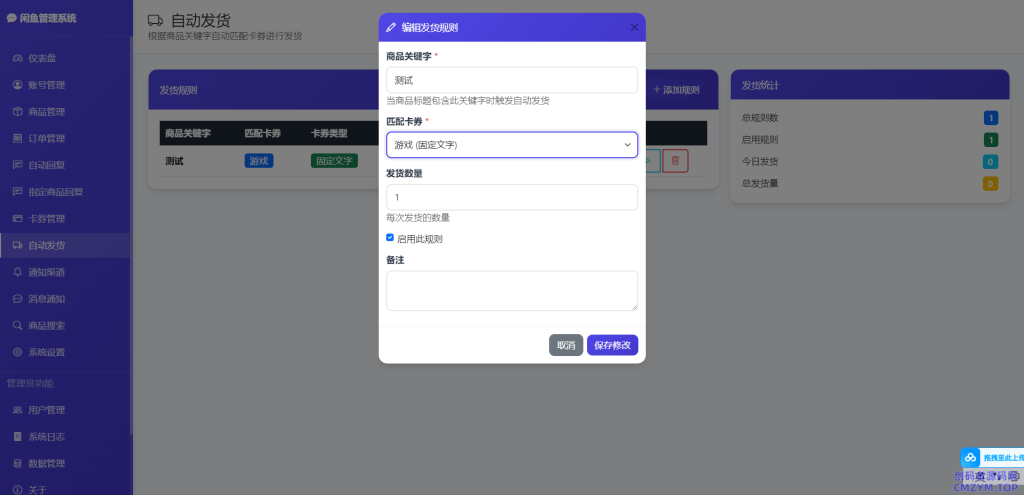Go to 订单管理 in the sidebar
The height and width of the screenshot is (495, 1024).
(46, 139)
